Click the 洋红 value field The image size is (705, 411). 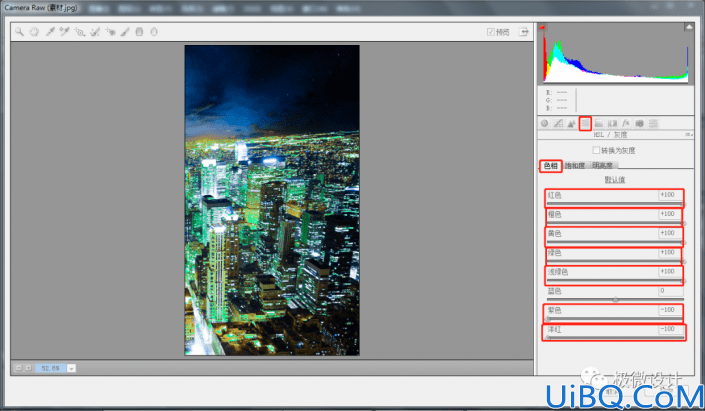coord(670,329)
